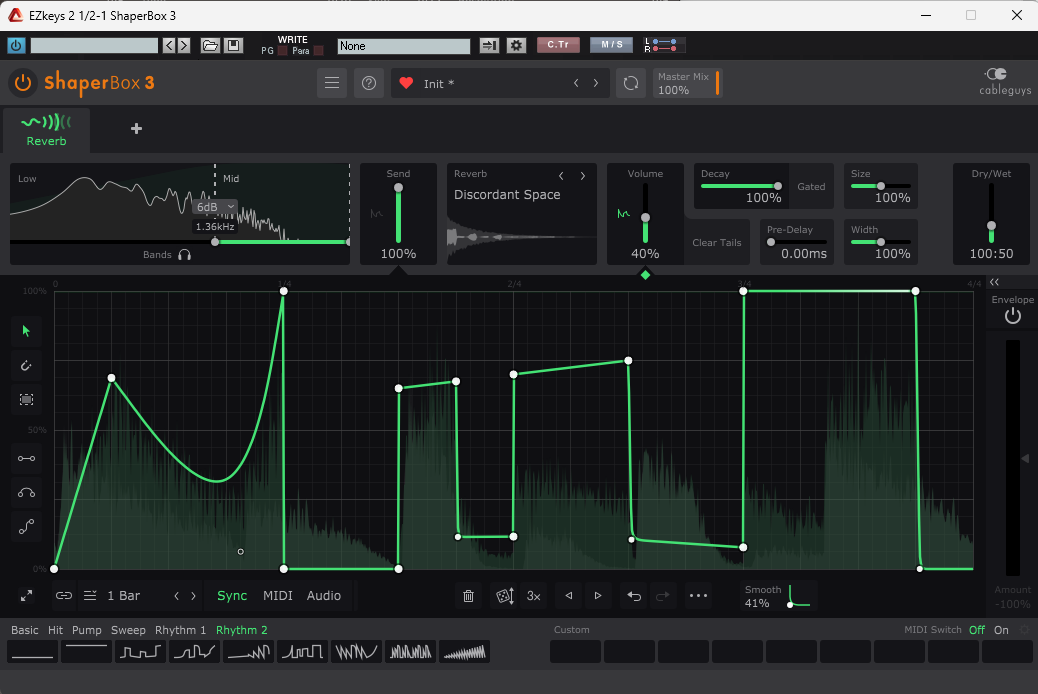Click the host arrow-to-bar icon beside None
Screen dimensions: 1038x694
(489, 45)
